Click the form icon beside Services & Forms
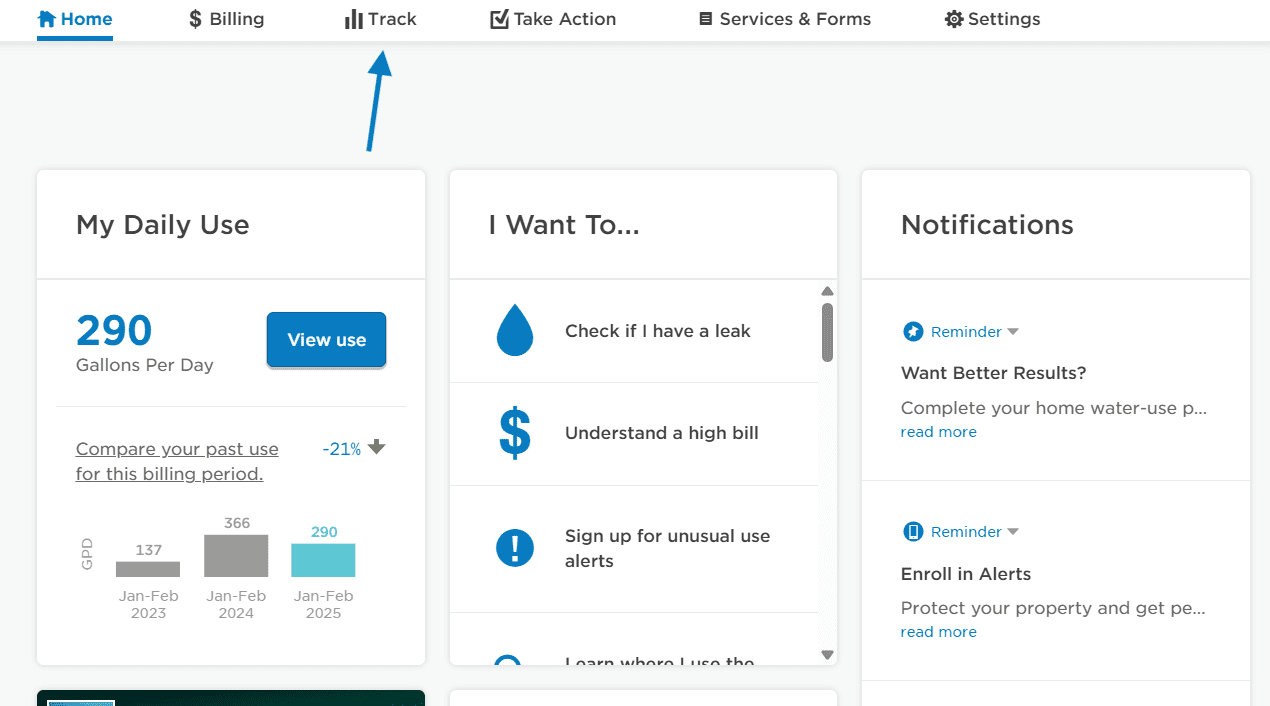The width and height of the screenshot is (1270, 706). point(706,19)
